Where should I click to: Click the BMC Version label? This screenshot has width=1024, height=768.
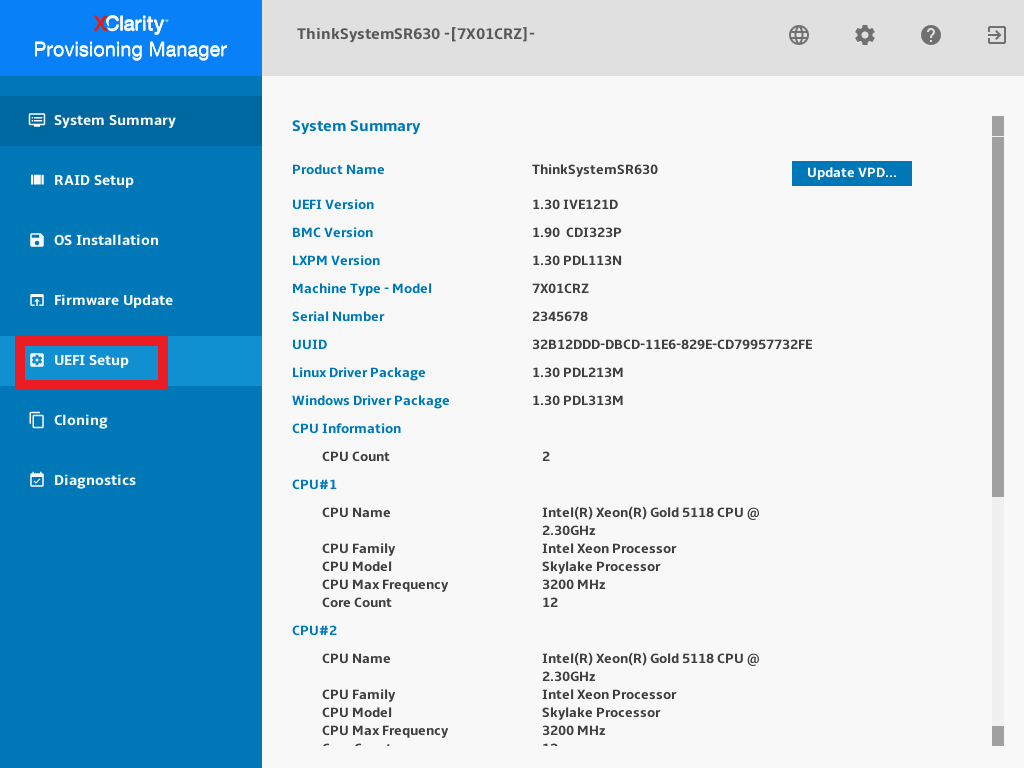click(x=332, y=232)
